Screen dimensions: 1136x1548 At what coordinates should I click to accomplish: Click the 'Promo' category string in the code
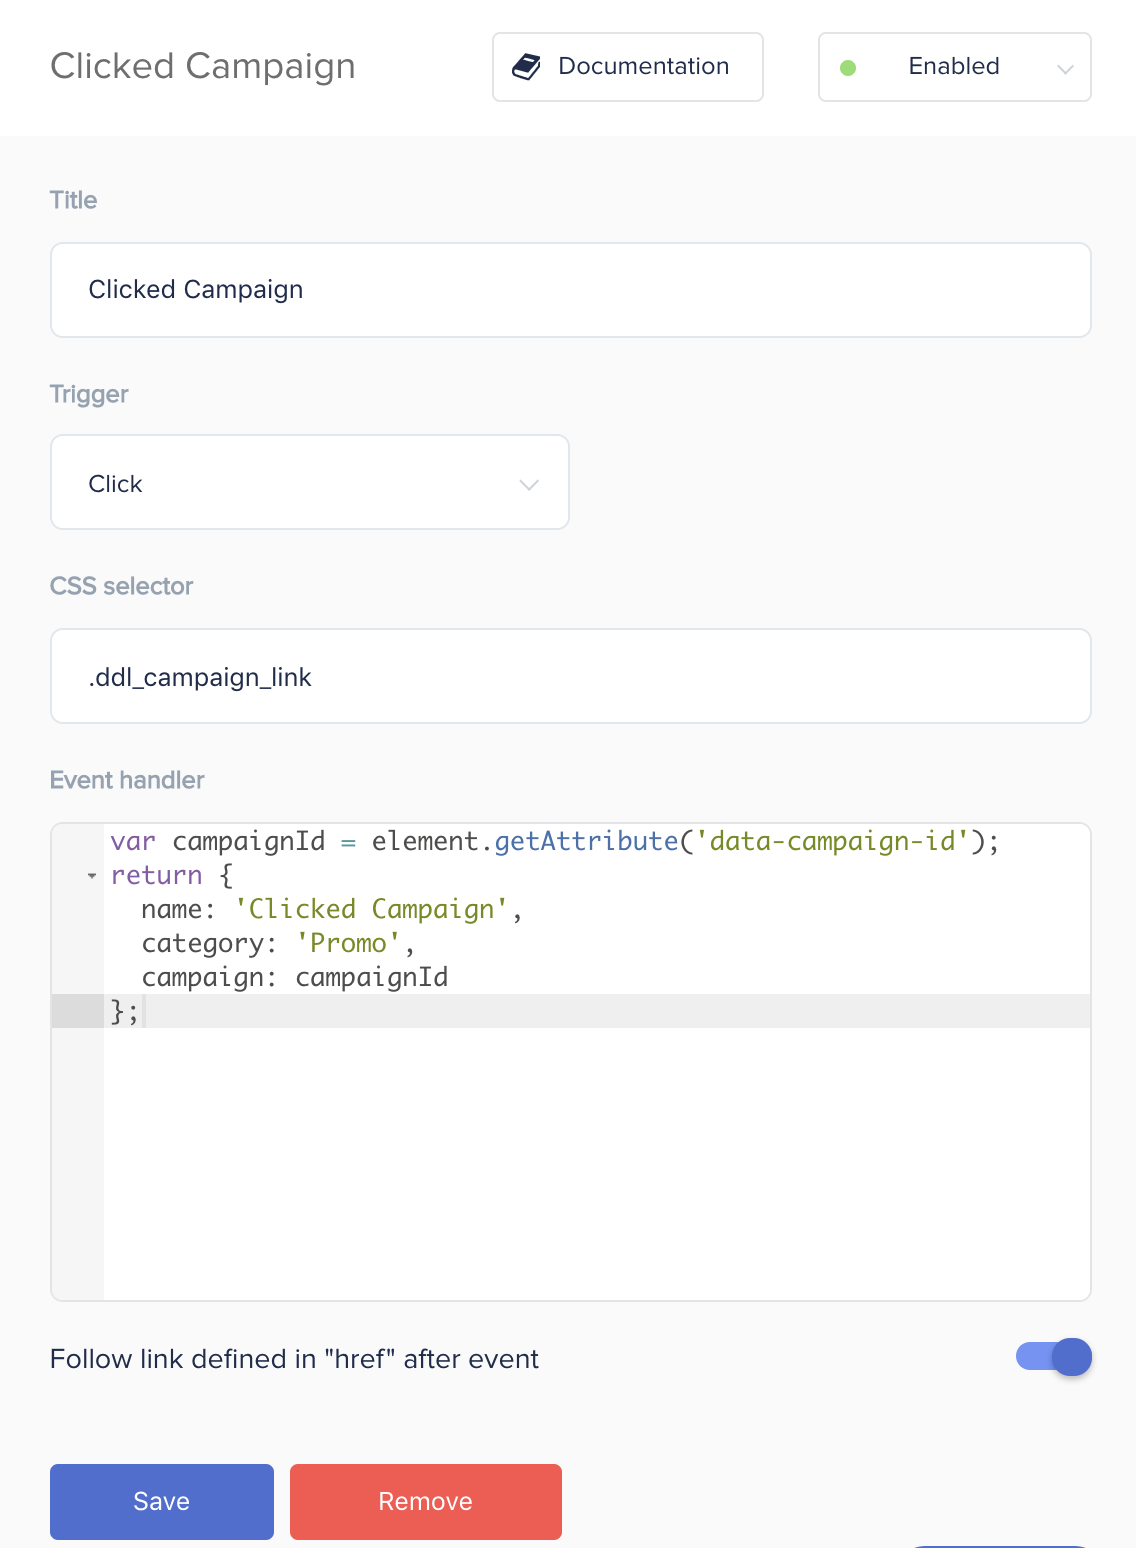(348, 943)
